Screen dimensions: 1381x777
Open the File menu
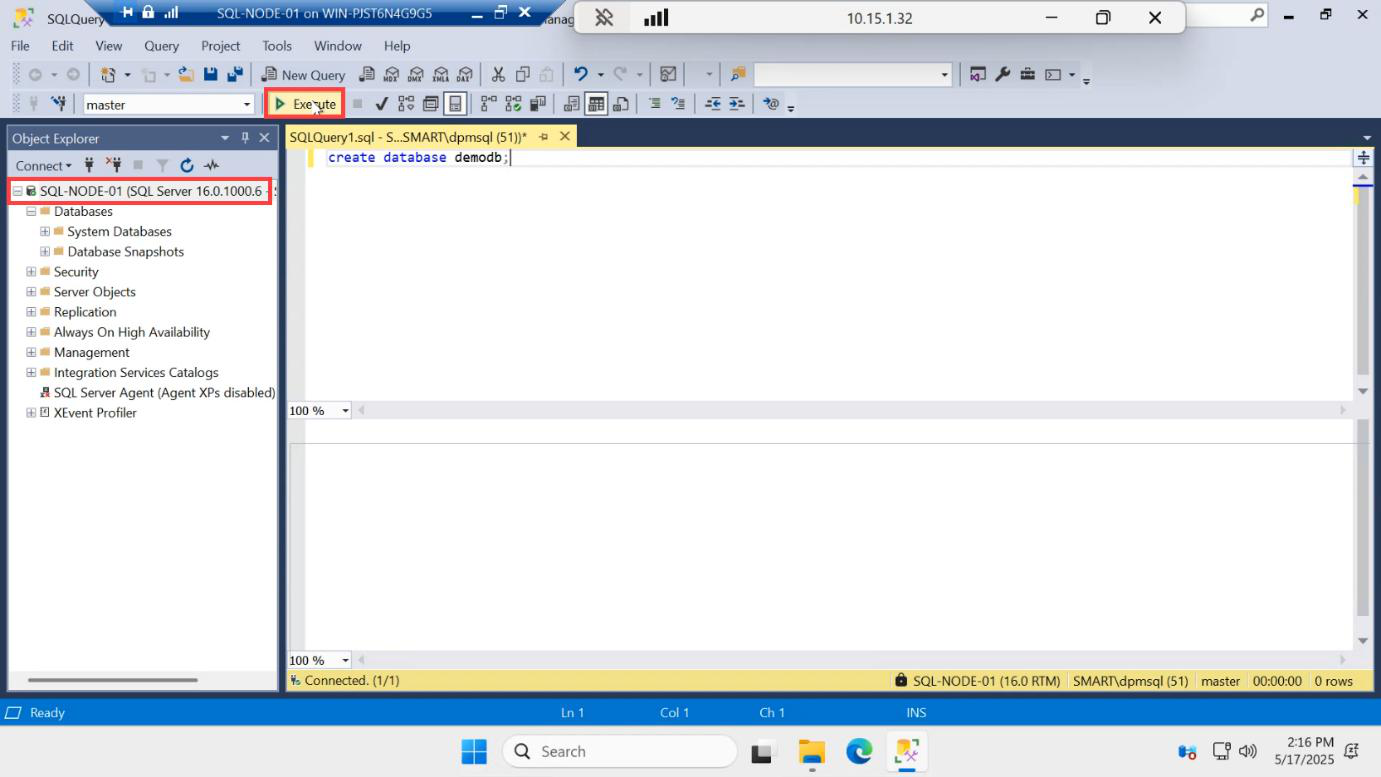20,46
